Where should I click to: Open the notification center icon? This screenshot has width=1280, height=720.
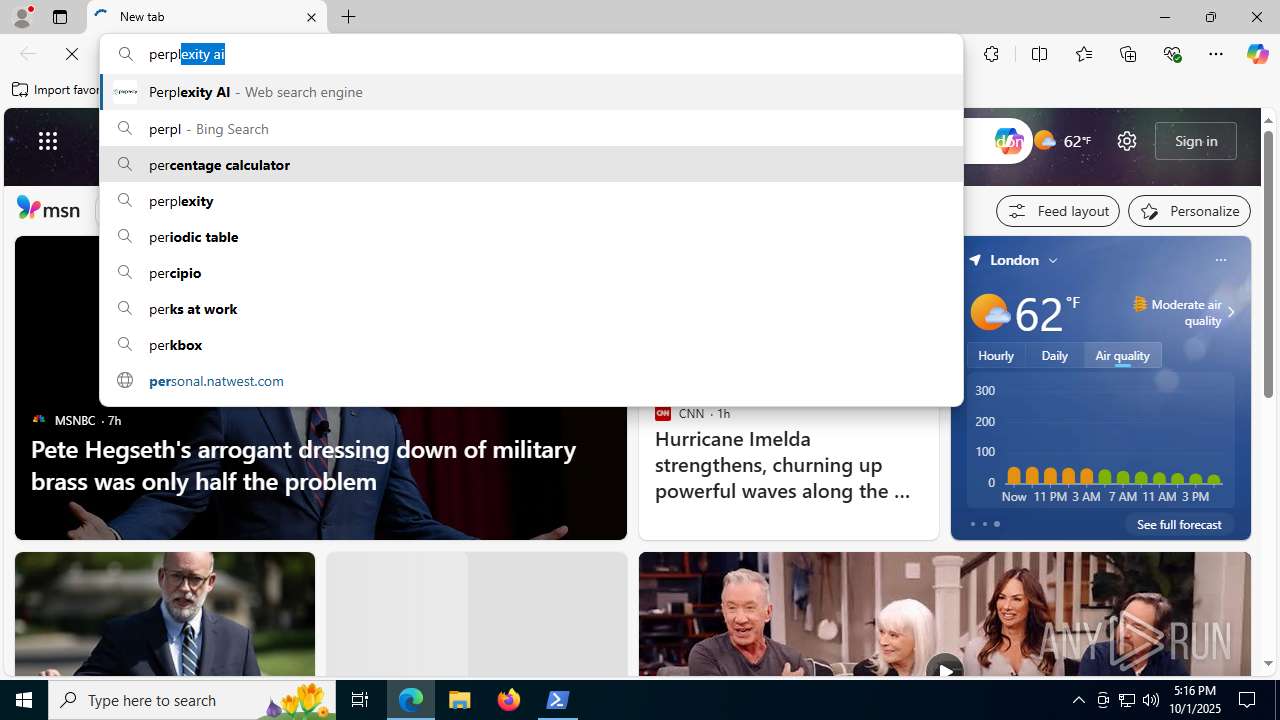click(1248, 700)
